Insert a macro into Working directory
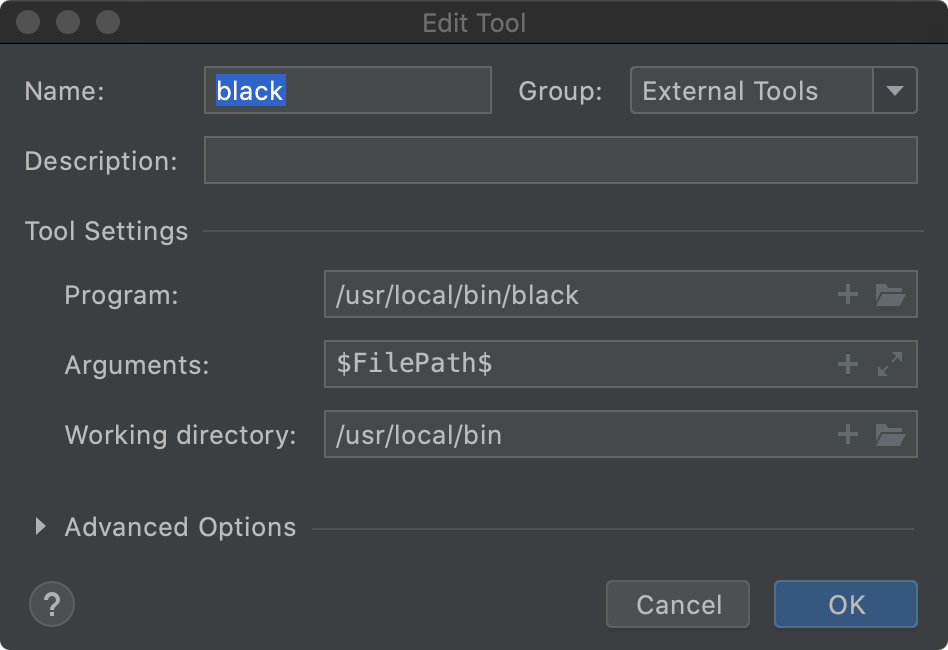 [847, 434]
